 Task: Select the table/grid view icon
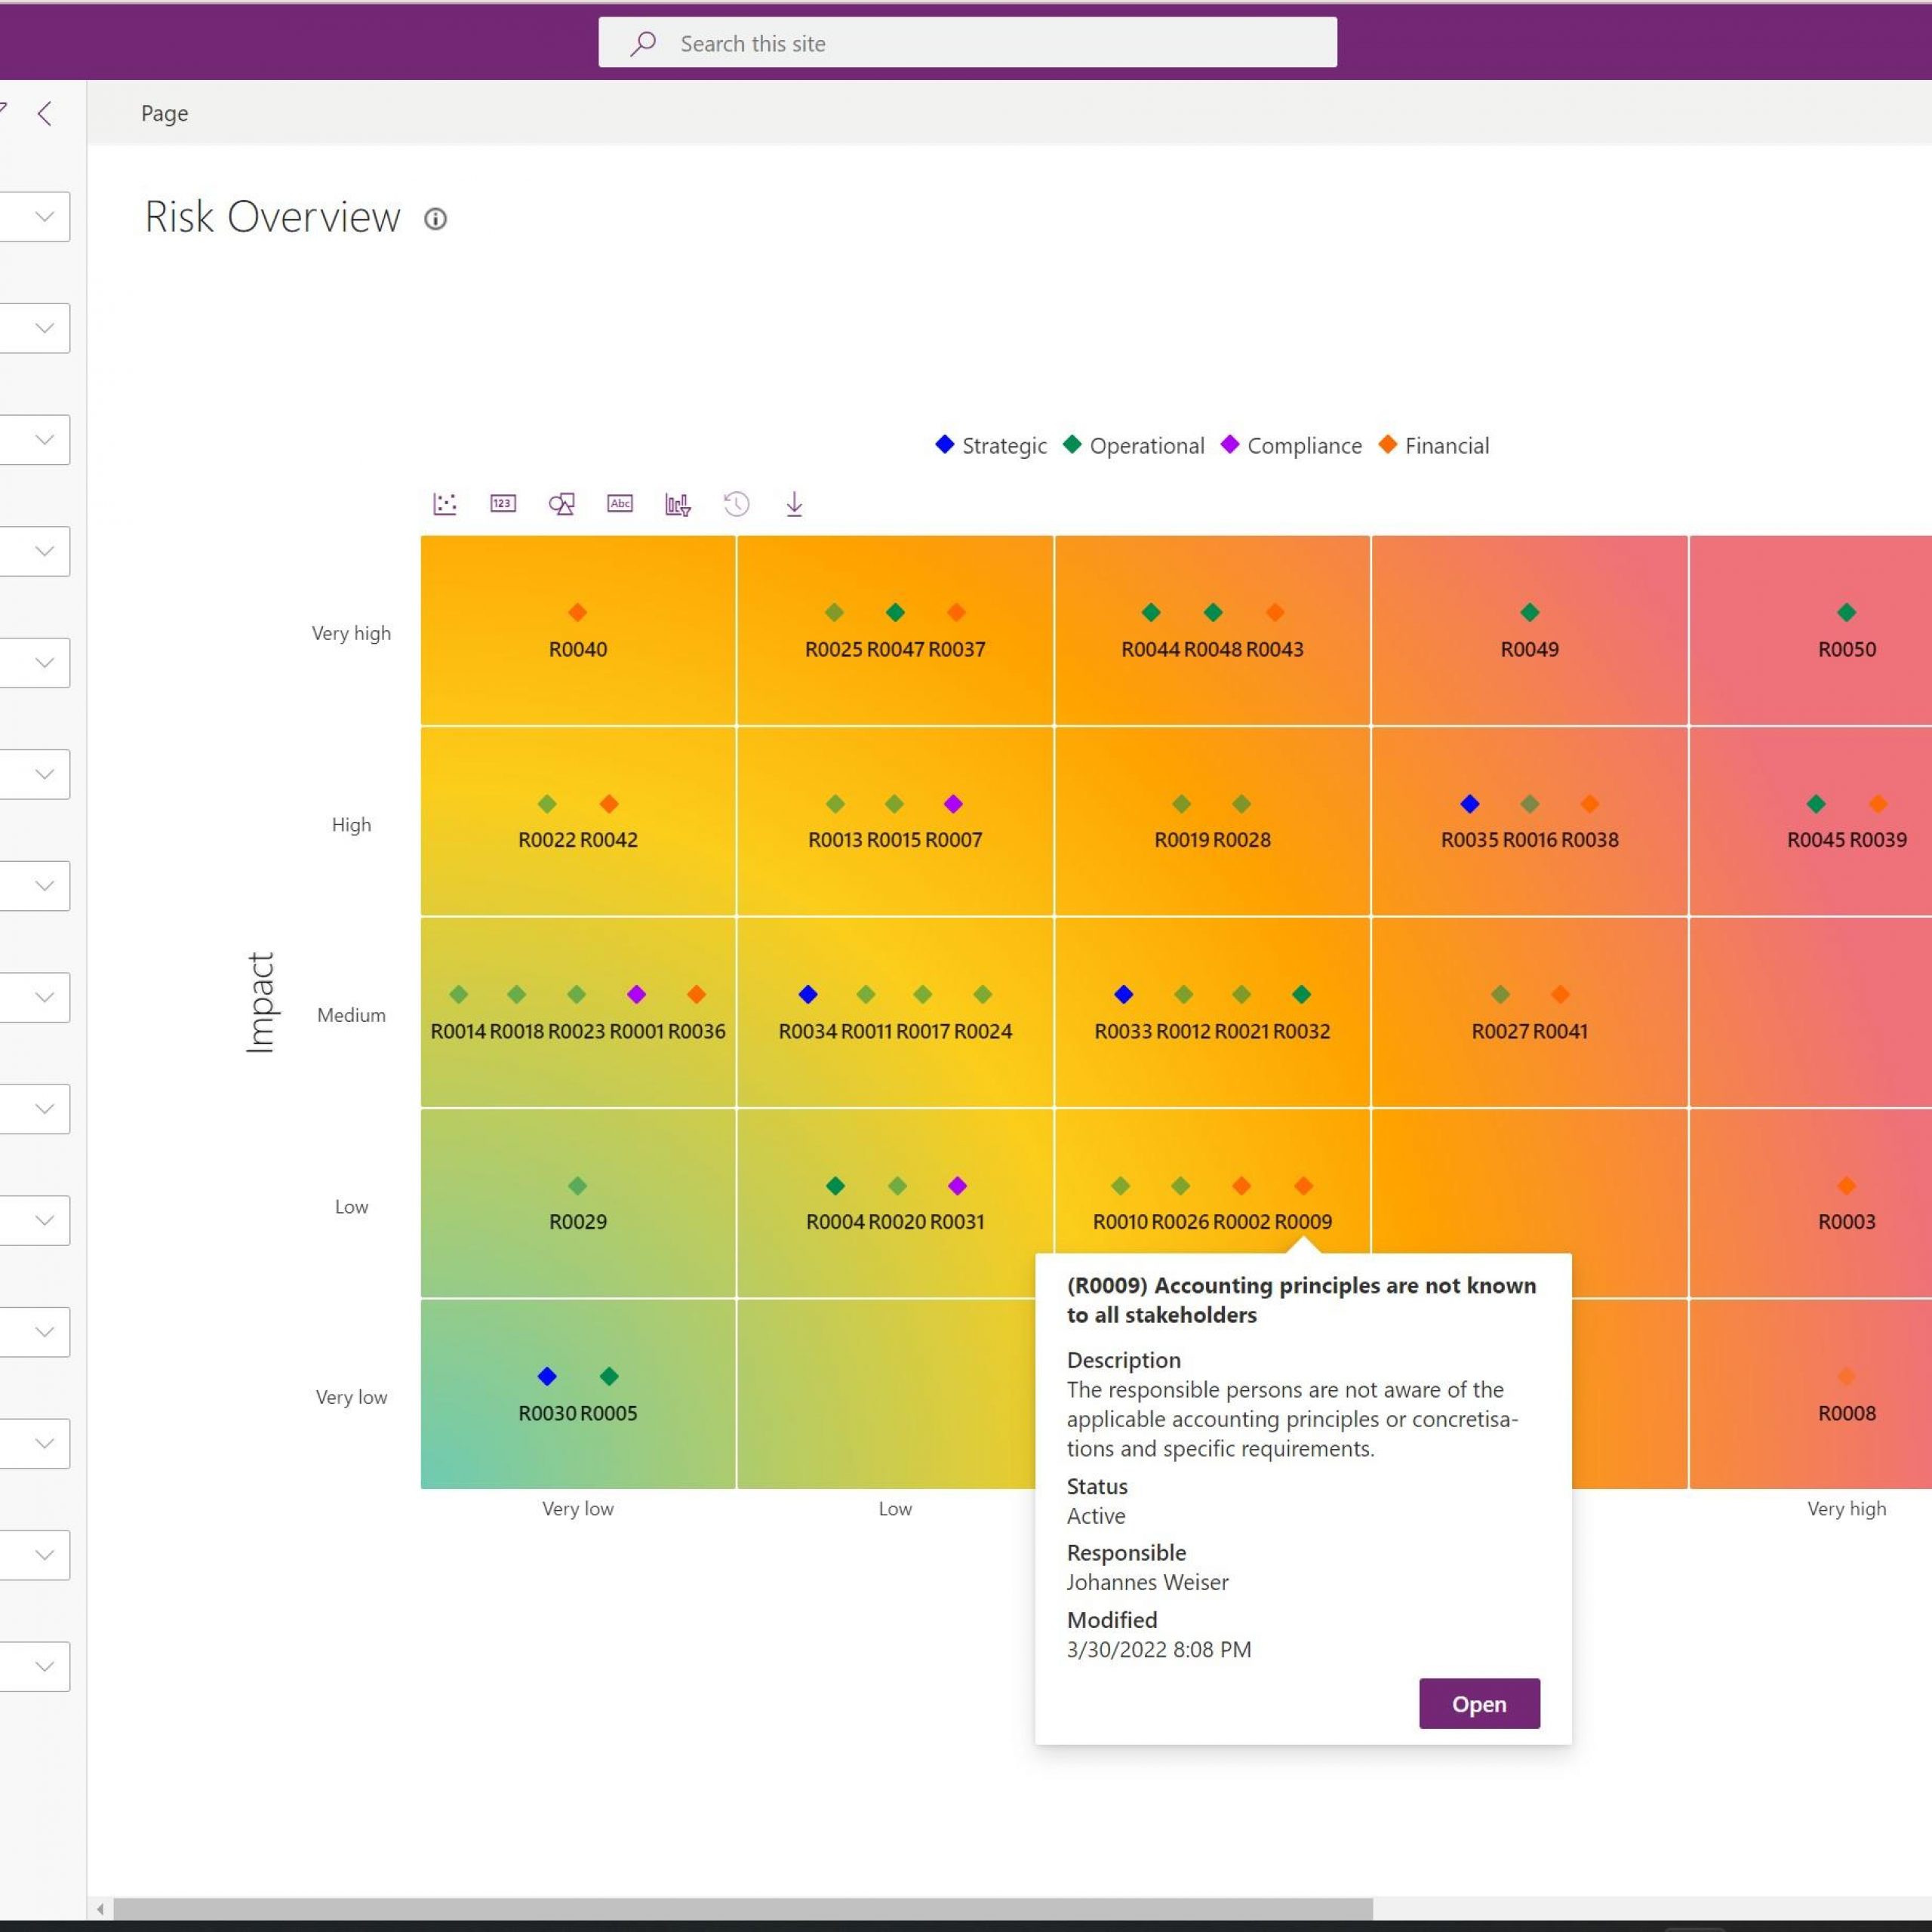pyautogui.click(x=503, y=503)
